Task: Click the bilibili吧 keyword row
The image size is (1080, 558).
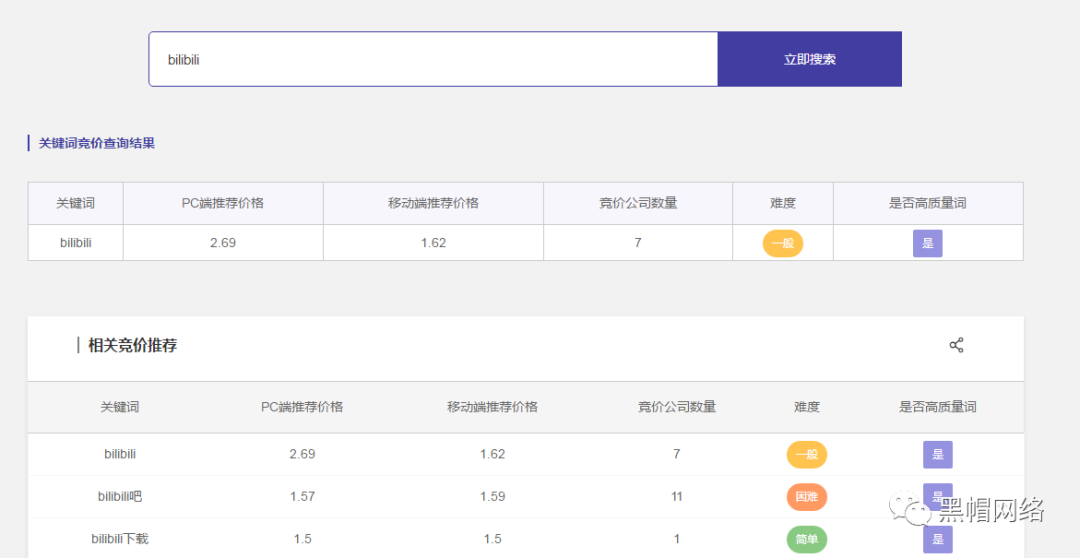Action: (120, 496)
